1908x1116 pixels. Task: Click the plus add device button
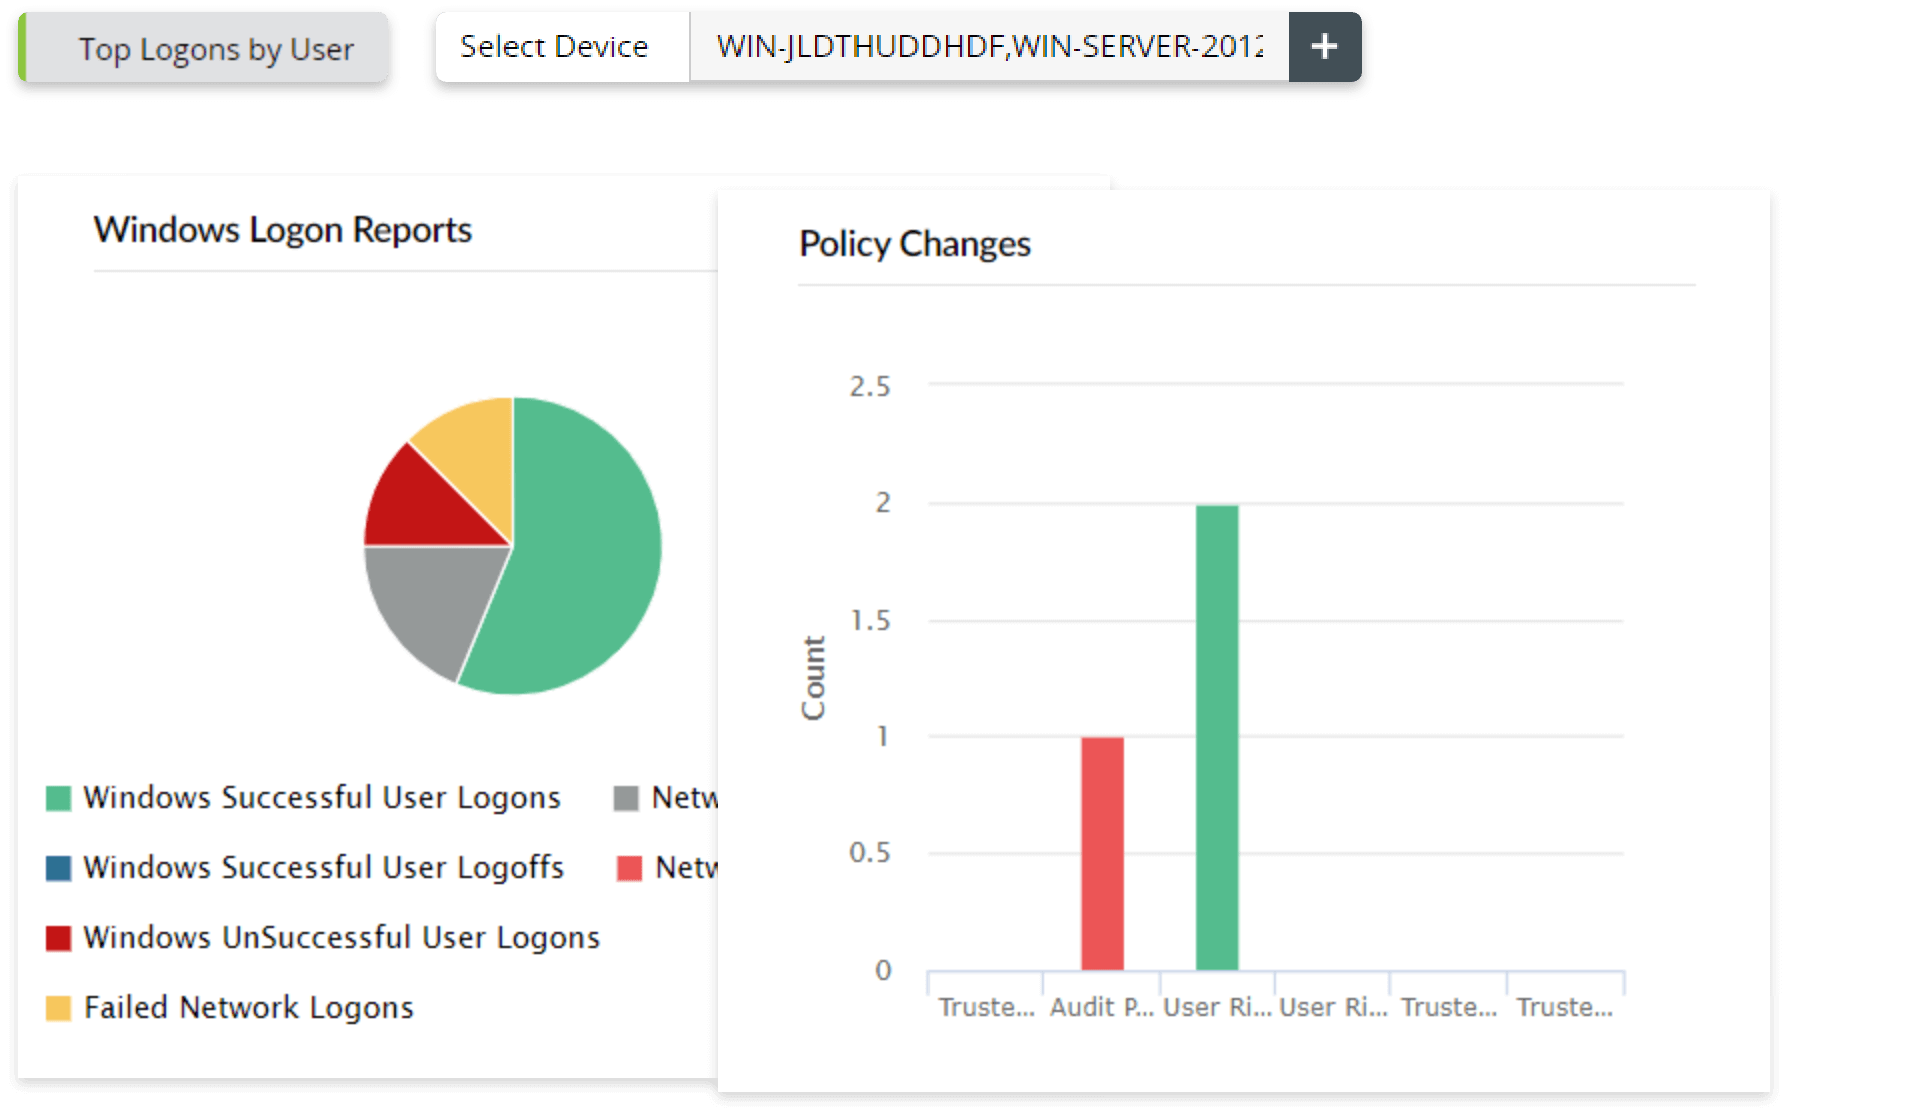(1324, 47)
